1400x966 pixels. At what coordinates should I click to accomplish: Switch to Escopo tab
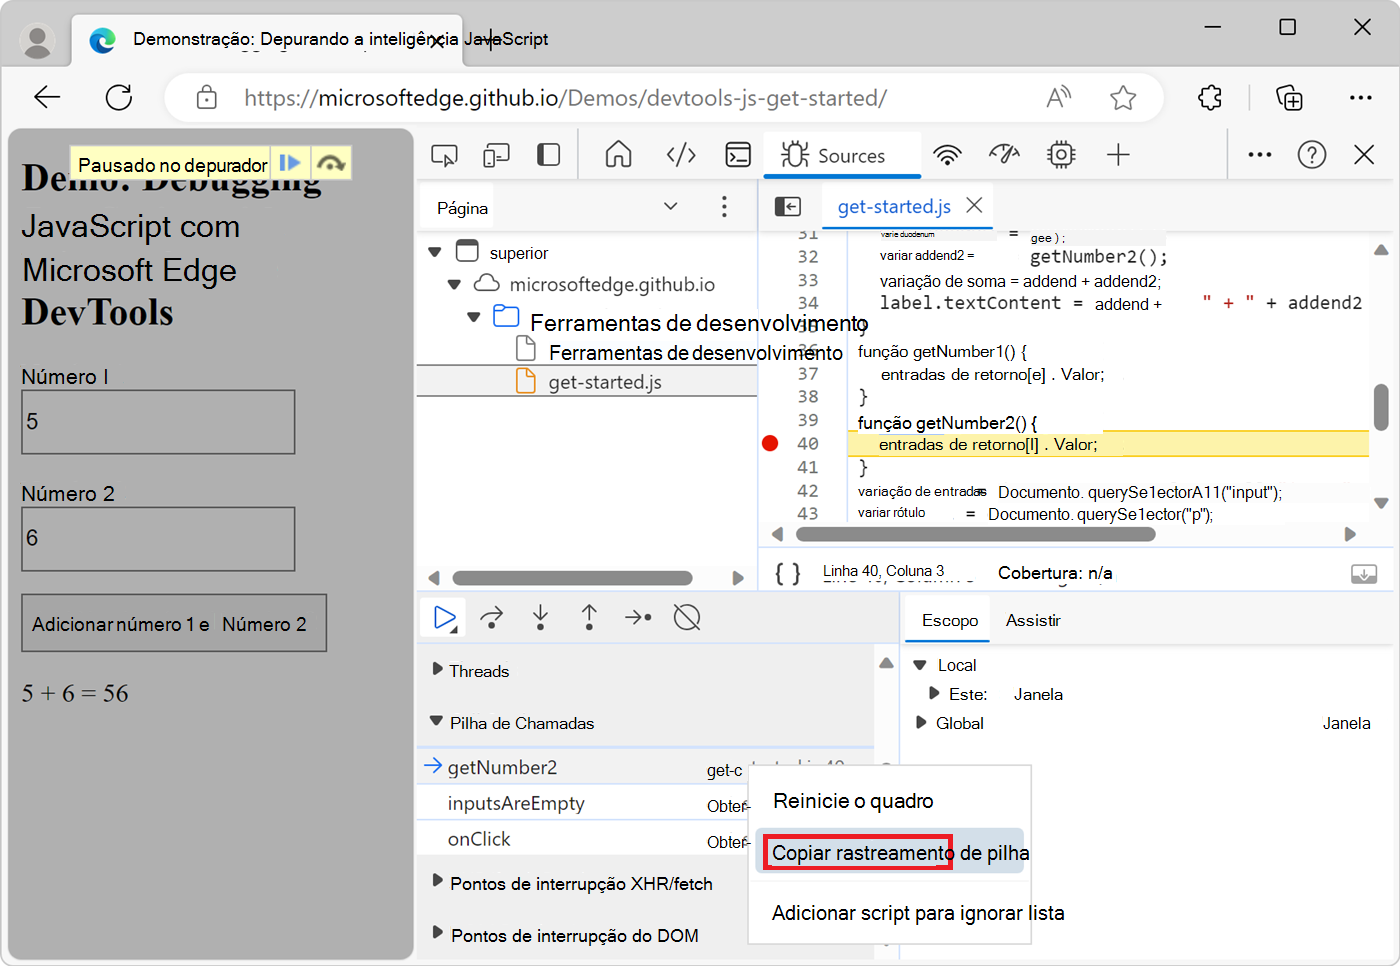click(x=950, y=620)
